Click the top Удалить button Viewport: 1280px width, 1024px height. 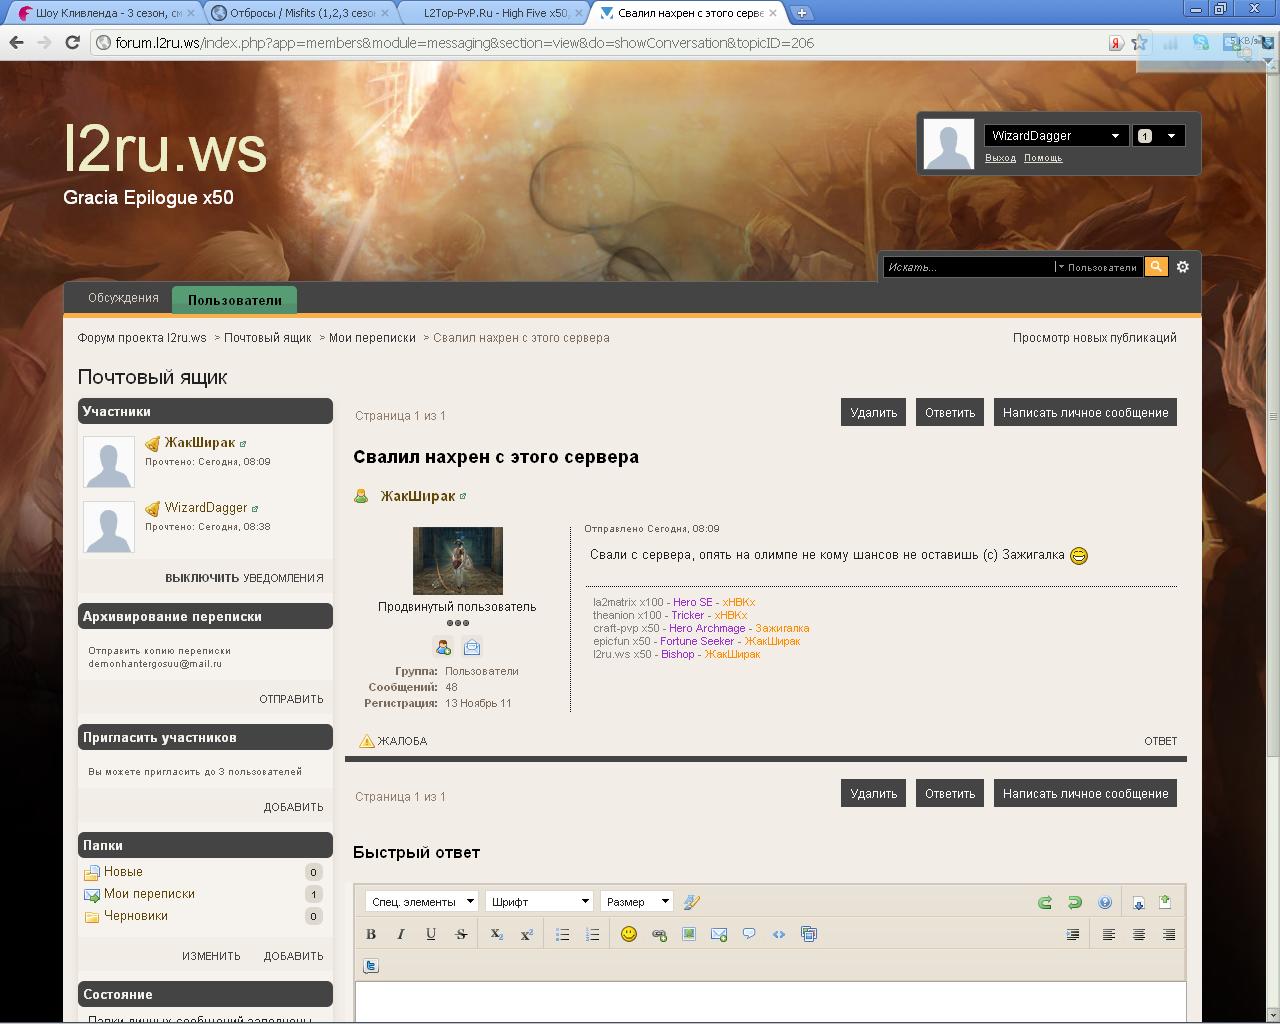coord(874,413)
